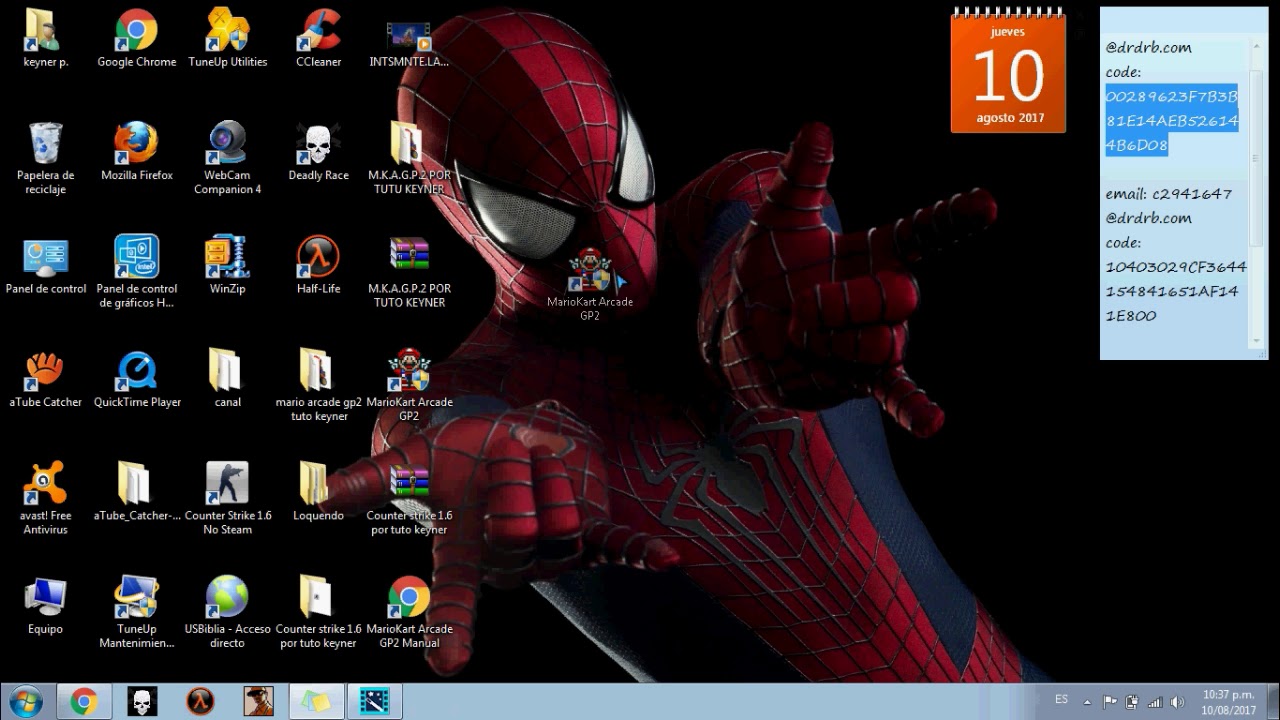This screenshot has width=1280, height=720.
Task: Launch Google Chrome from the desktop shortcut
Action: click(136, 39)
